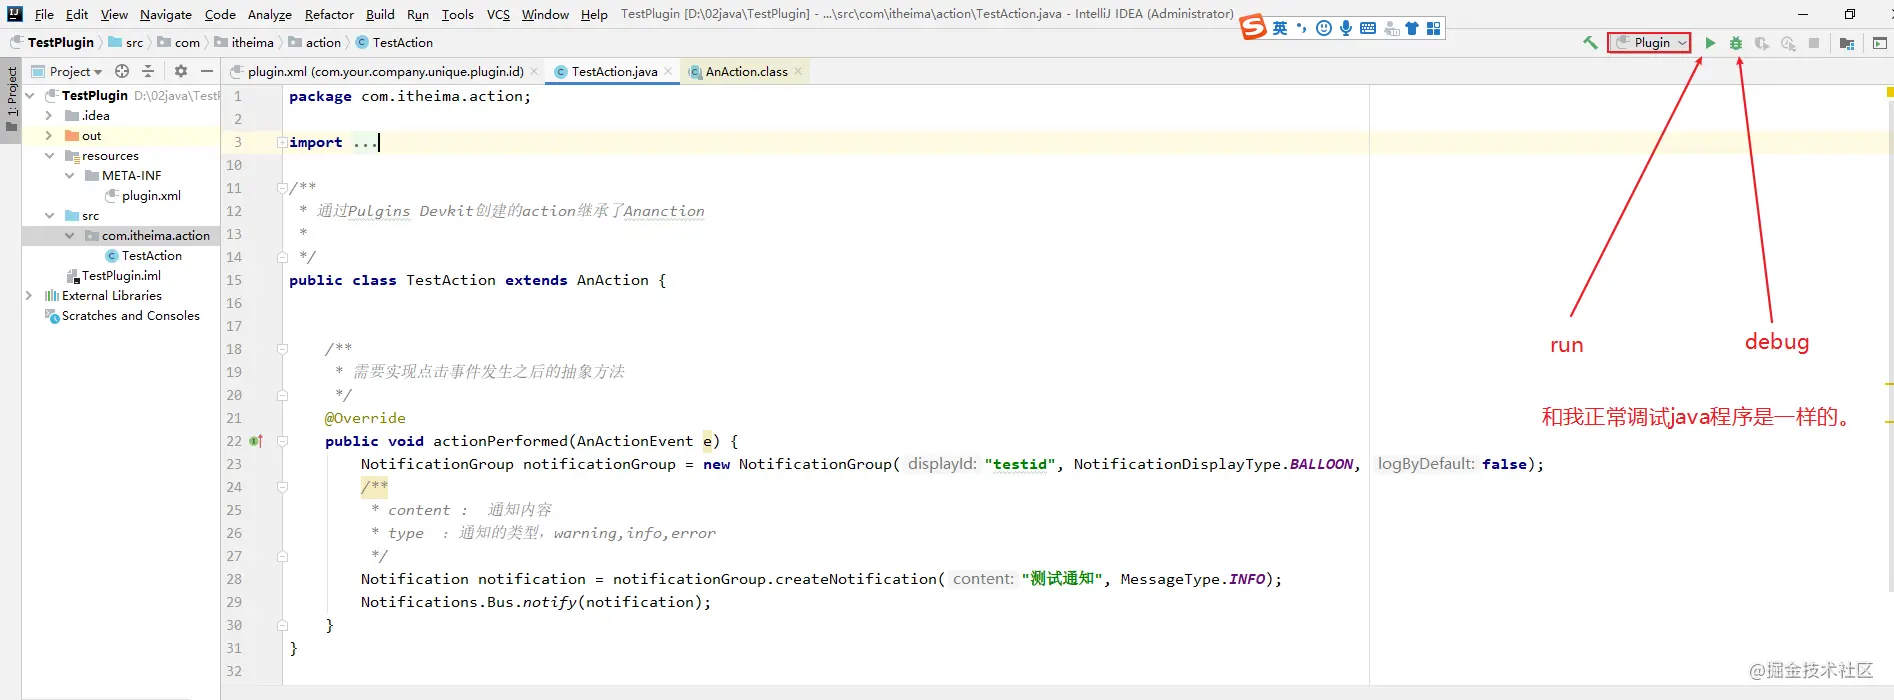Image resolution: width=1894 pixels, height=700 pixels.
Task: Collapse the META-INF folder
Action: (69, 175)
